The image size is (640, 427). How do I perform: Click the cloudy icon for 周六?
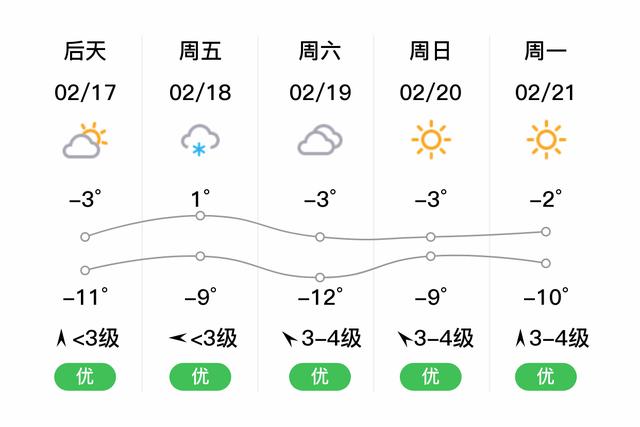tap(320, 140)
